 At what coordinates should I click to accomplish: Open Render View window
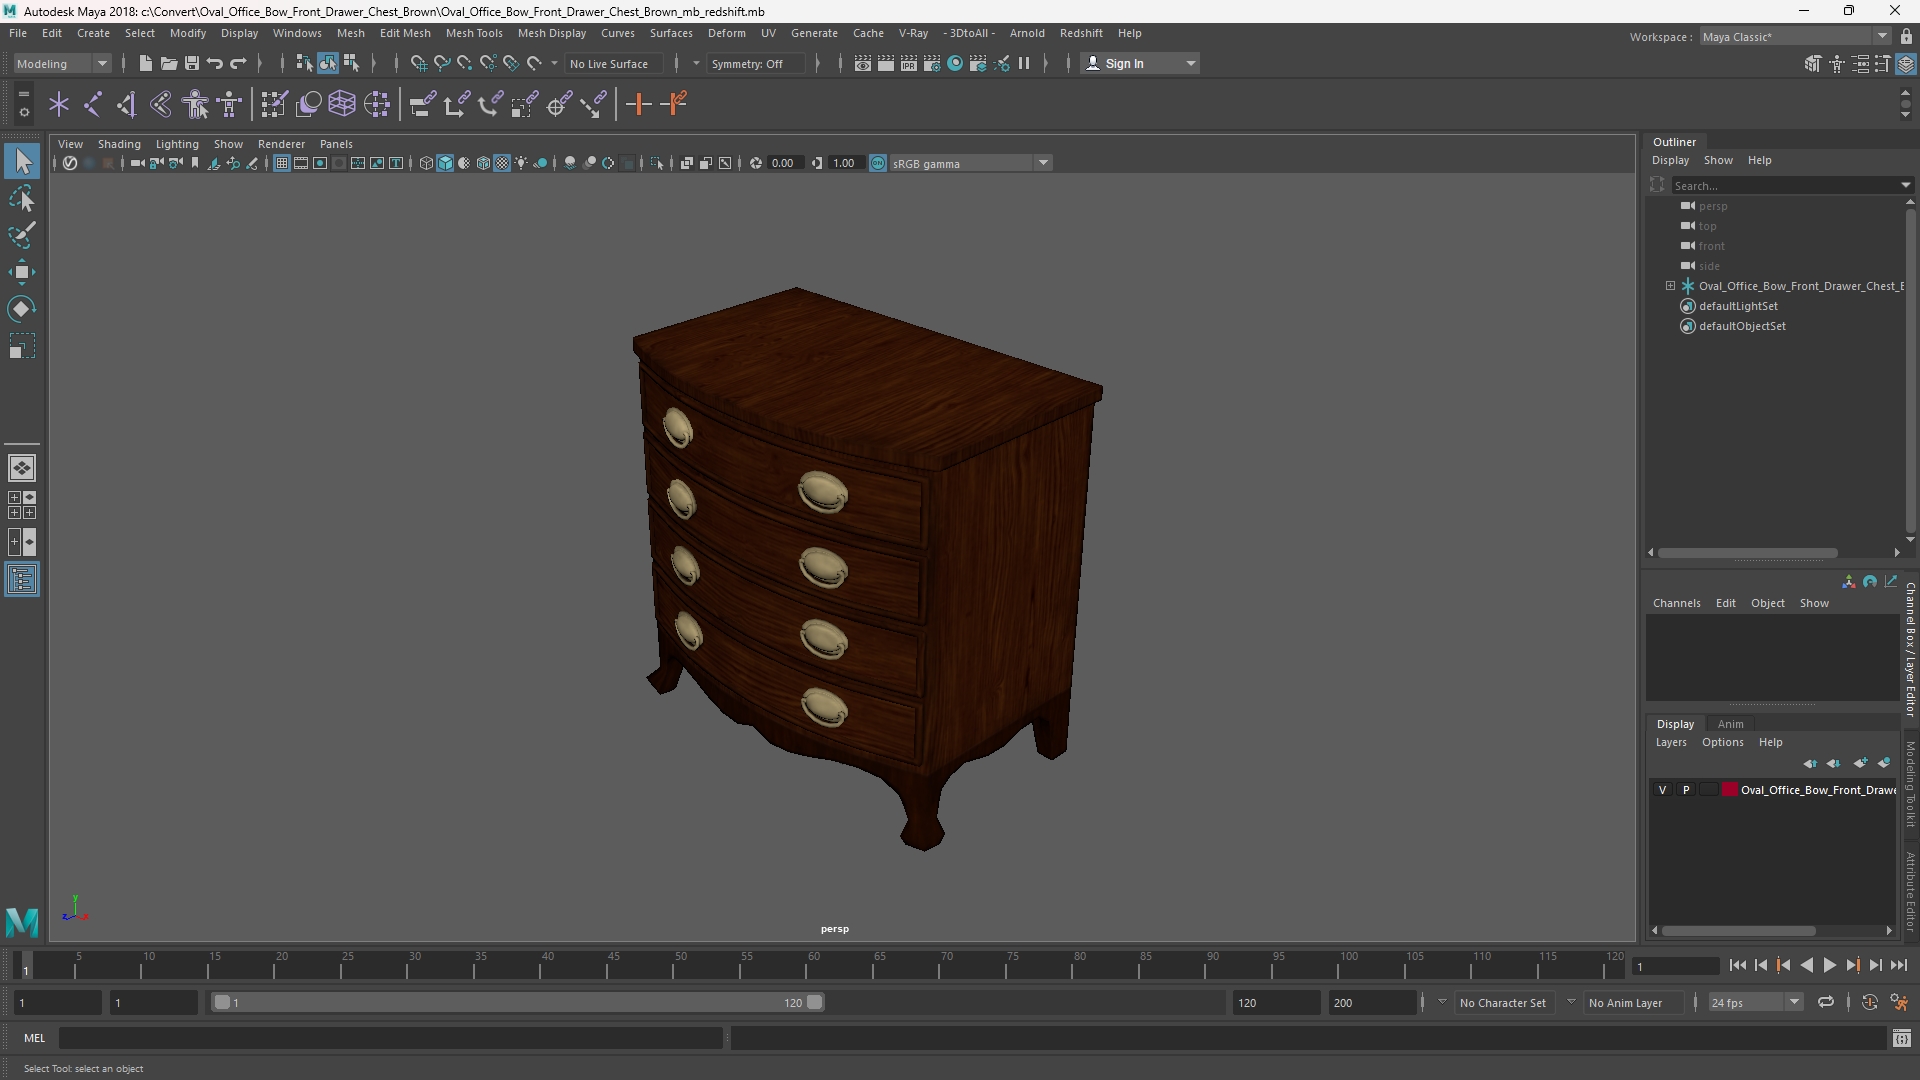[x=862, y=63]
